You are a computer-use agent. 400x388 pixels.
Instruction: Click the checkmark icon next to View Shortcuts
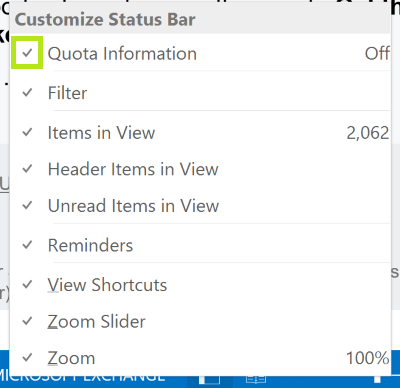[27, 285]
